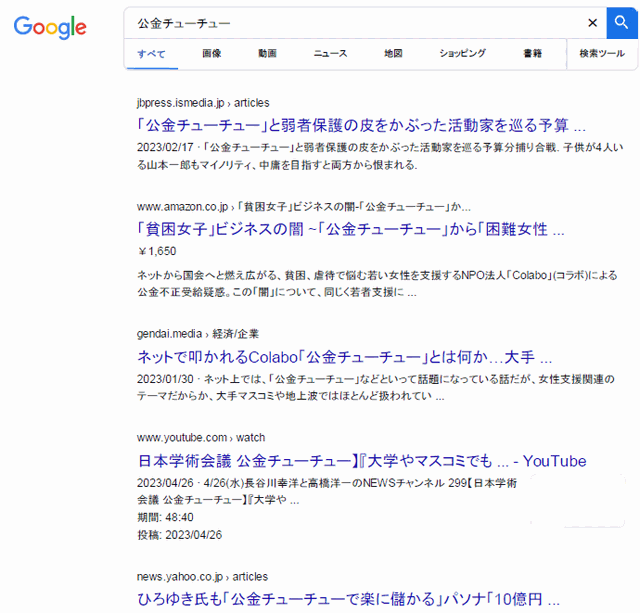Click the 期間: 48:40 duration text

point(165,517)
